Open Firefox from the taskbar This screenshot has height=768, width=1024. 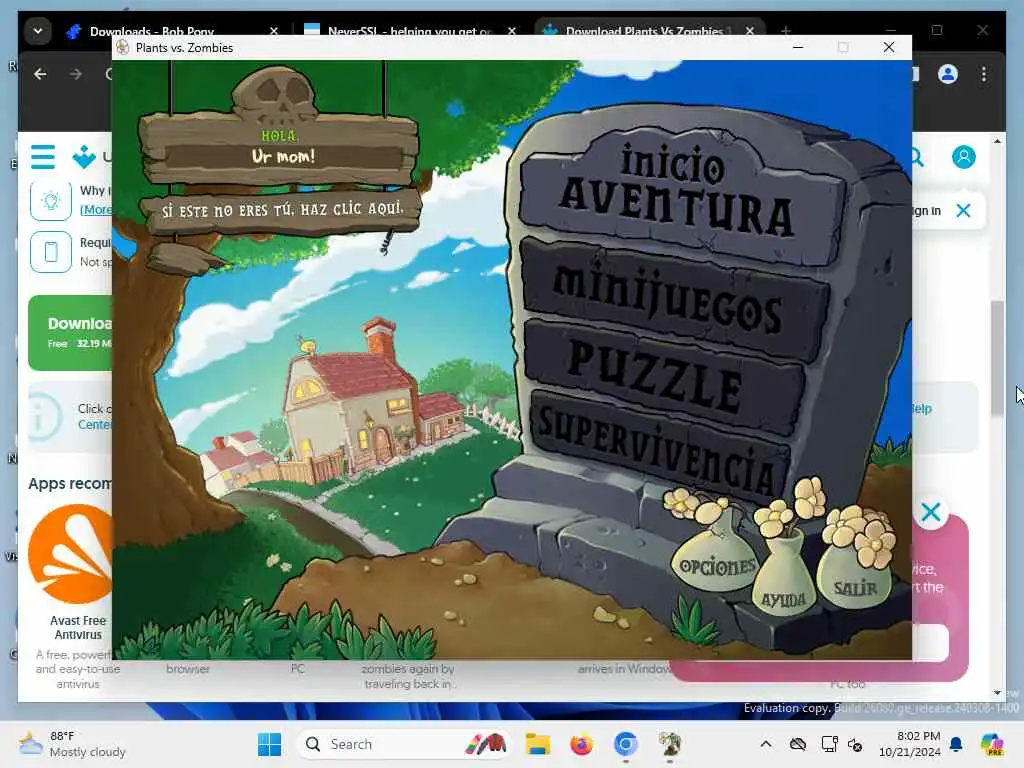tap(581, 744)
